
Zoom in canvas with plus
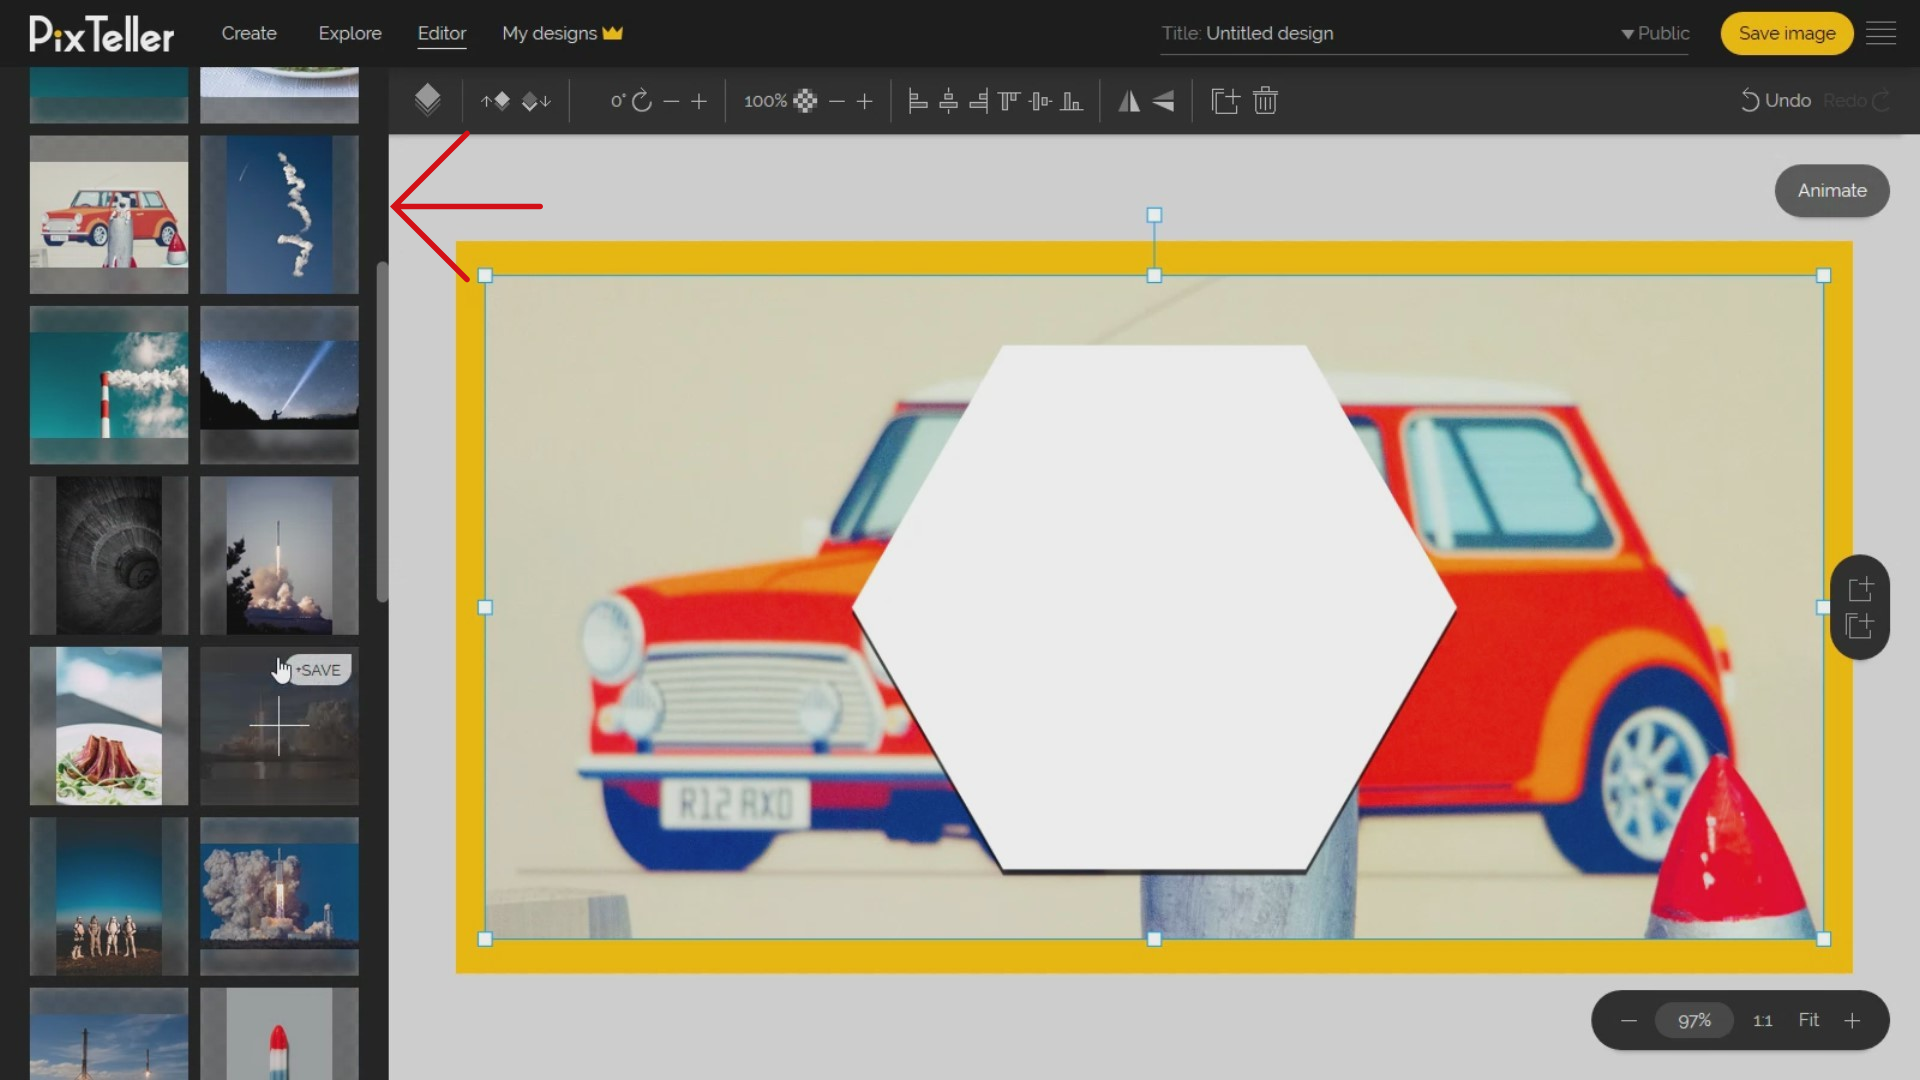coord(1852,1021)
